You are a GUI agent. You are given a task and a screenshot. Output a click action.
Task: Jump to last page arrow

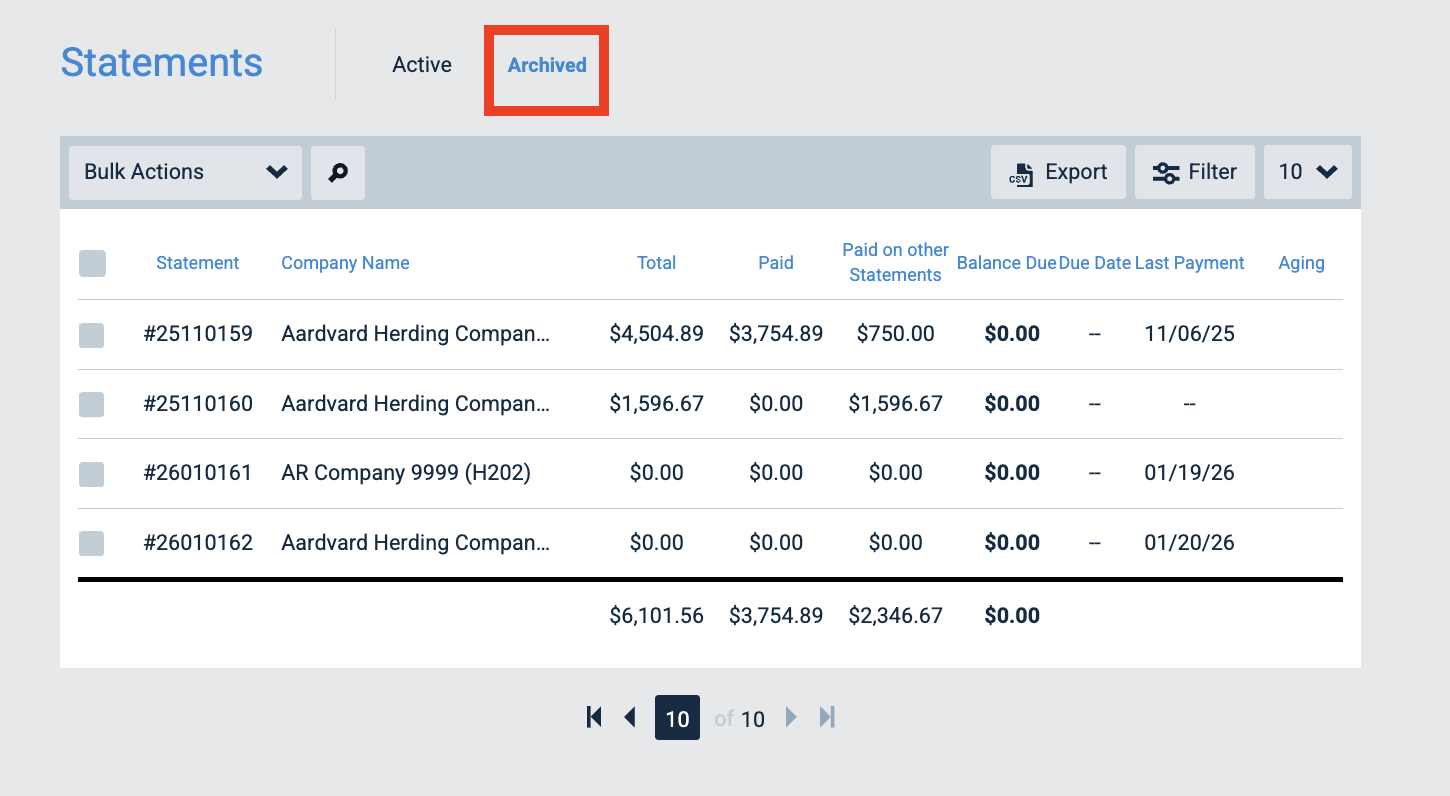(827, 717)
